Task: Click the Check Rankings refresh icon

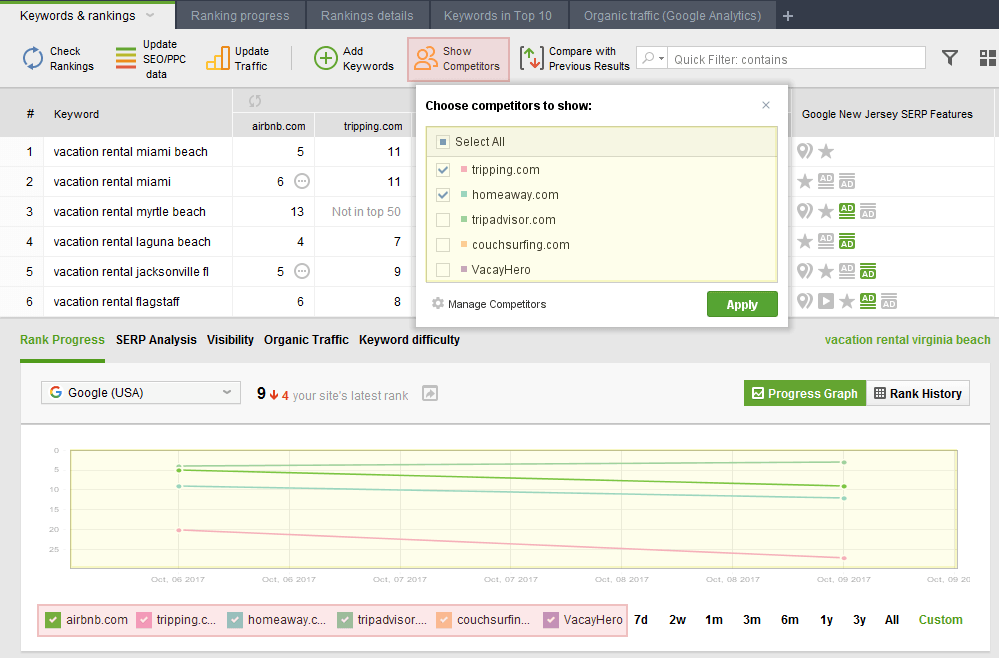Action: coord(32,59)
